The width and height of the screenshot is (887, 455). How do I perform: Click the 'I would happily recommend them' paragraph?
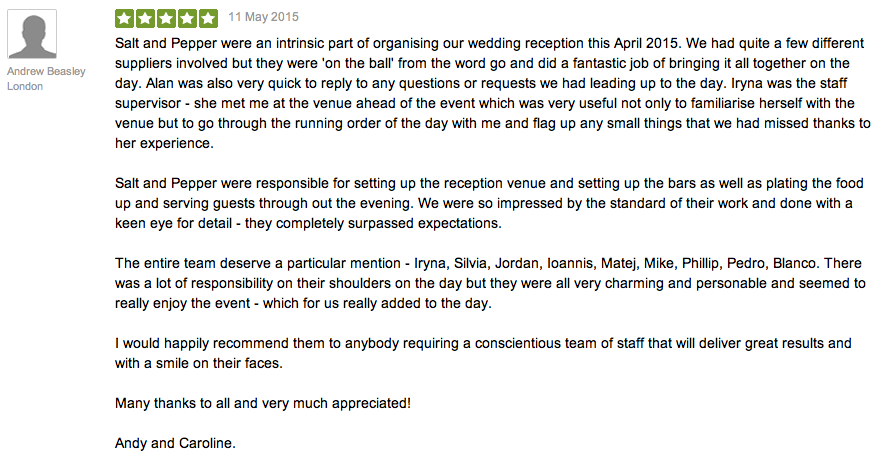click(x=483, y=353)
